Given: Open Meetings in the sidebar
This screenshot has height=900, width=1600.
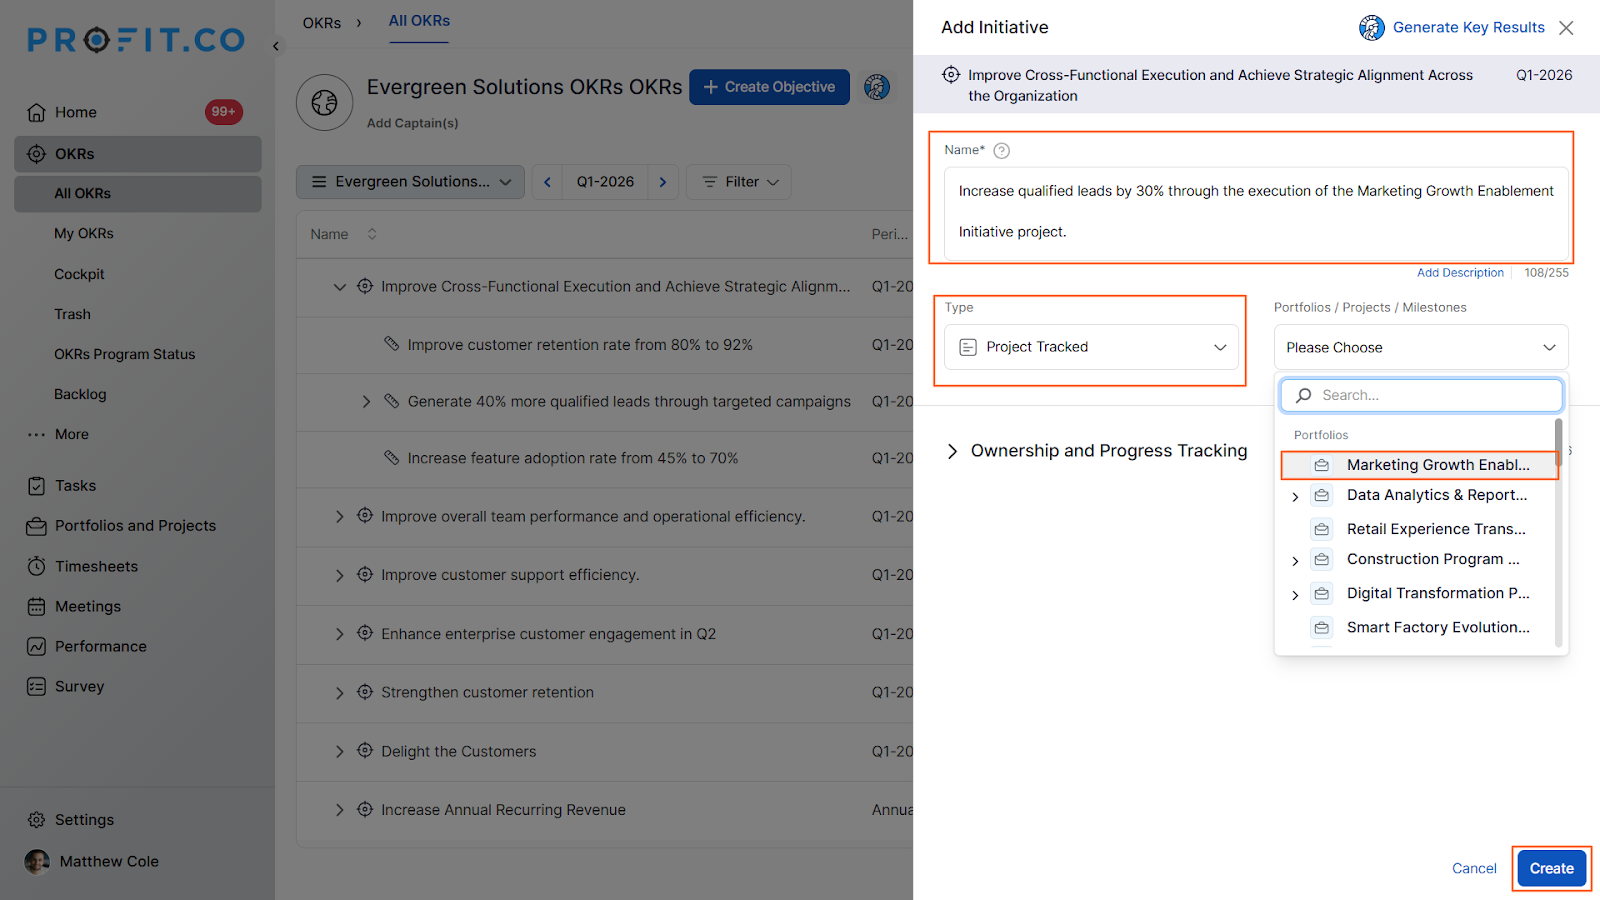Looking at the screenshot, I should [87, 606].
